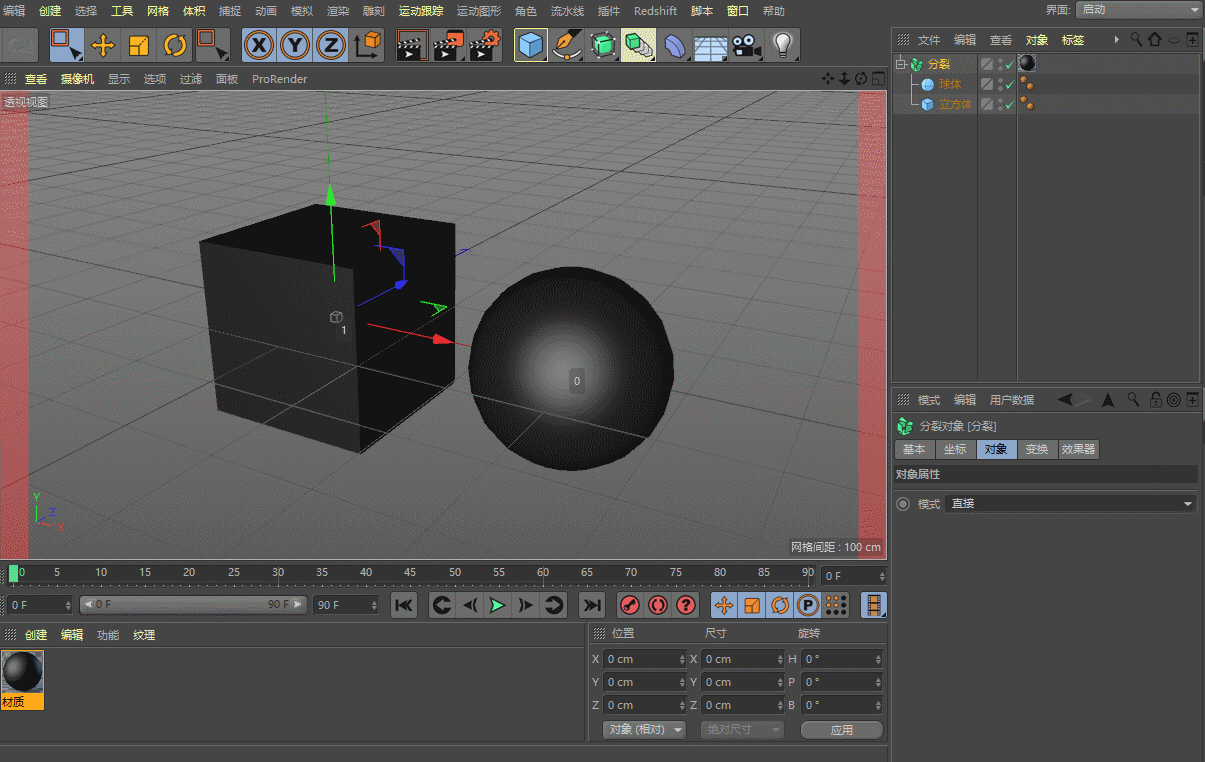Open the Pen spline tool

pos(567,45)
